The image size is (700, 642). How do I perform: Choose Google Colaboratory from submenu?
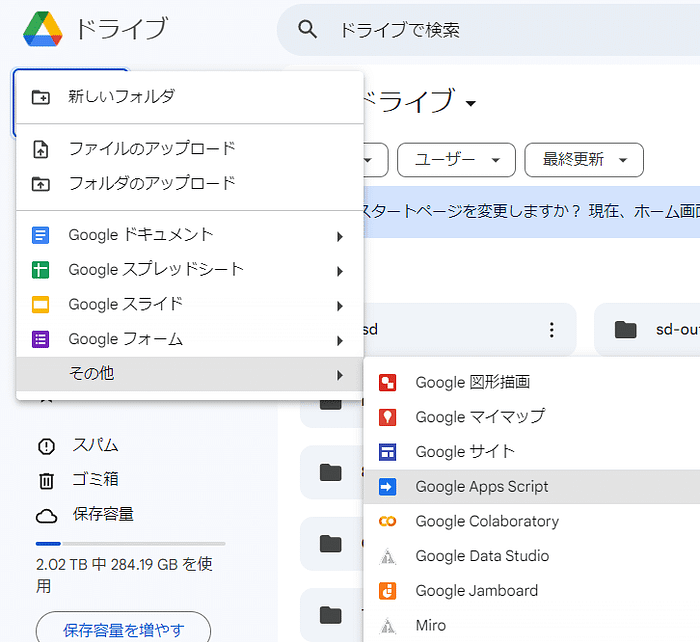click(x=532, y=521)
